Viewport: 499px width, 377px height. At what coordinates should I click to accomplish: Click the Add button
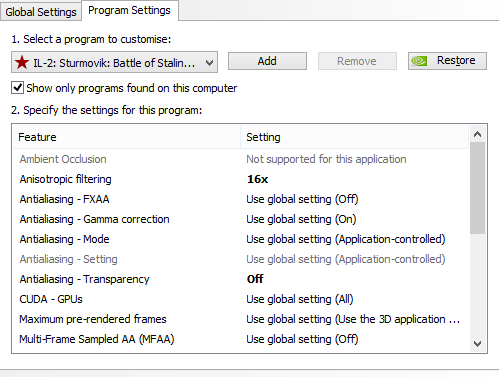tap(267, 61)
